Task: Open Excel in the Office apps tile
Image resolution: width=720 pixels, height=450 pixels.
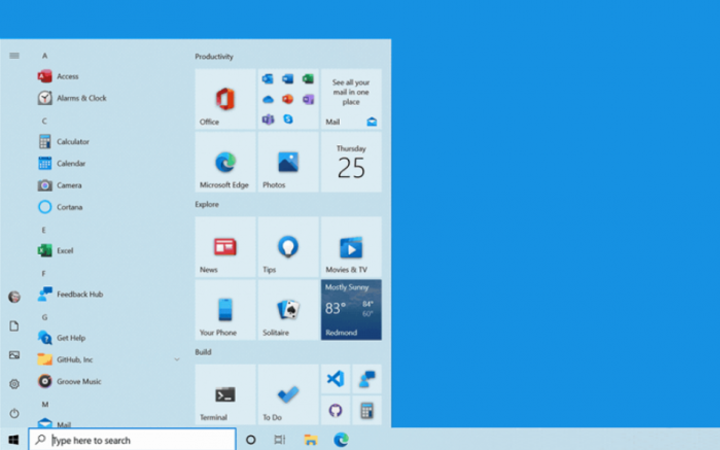Action: 308,79
